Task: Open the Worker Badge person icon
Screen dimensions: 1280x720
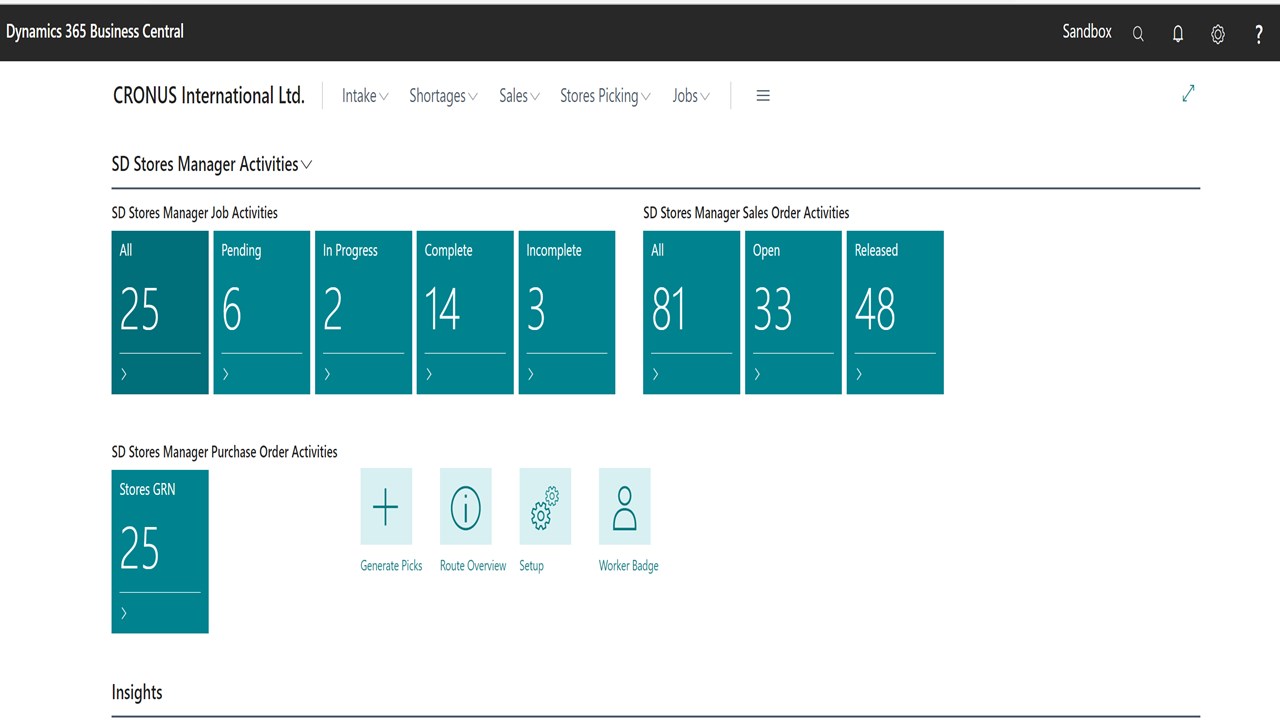Action: 625,507
